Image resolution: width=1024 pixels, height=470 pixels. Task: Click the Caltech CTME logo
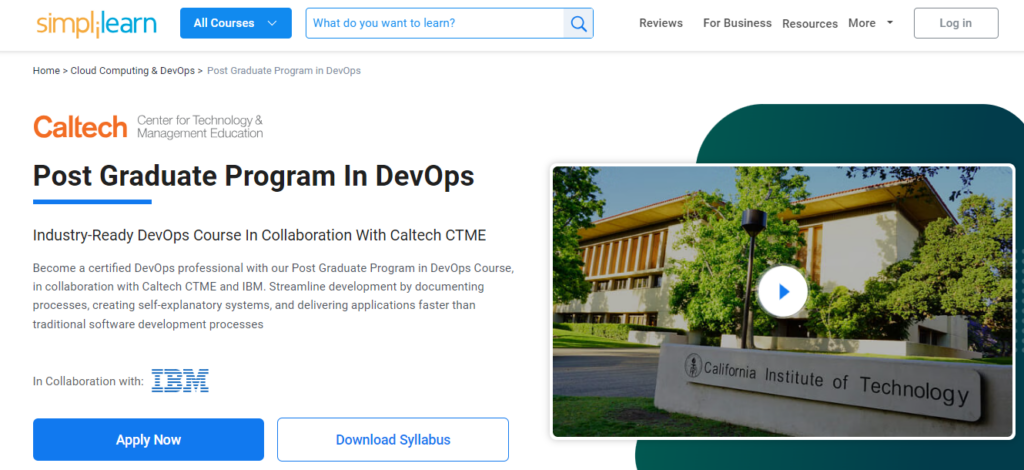point(148,127)
